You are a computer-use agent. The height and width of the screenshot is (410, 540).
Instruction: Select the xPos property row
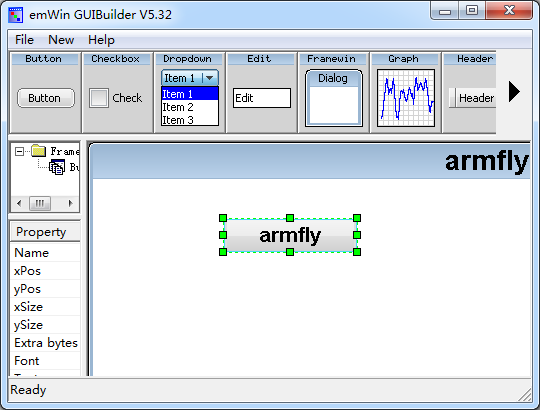[x=45, y=271]
